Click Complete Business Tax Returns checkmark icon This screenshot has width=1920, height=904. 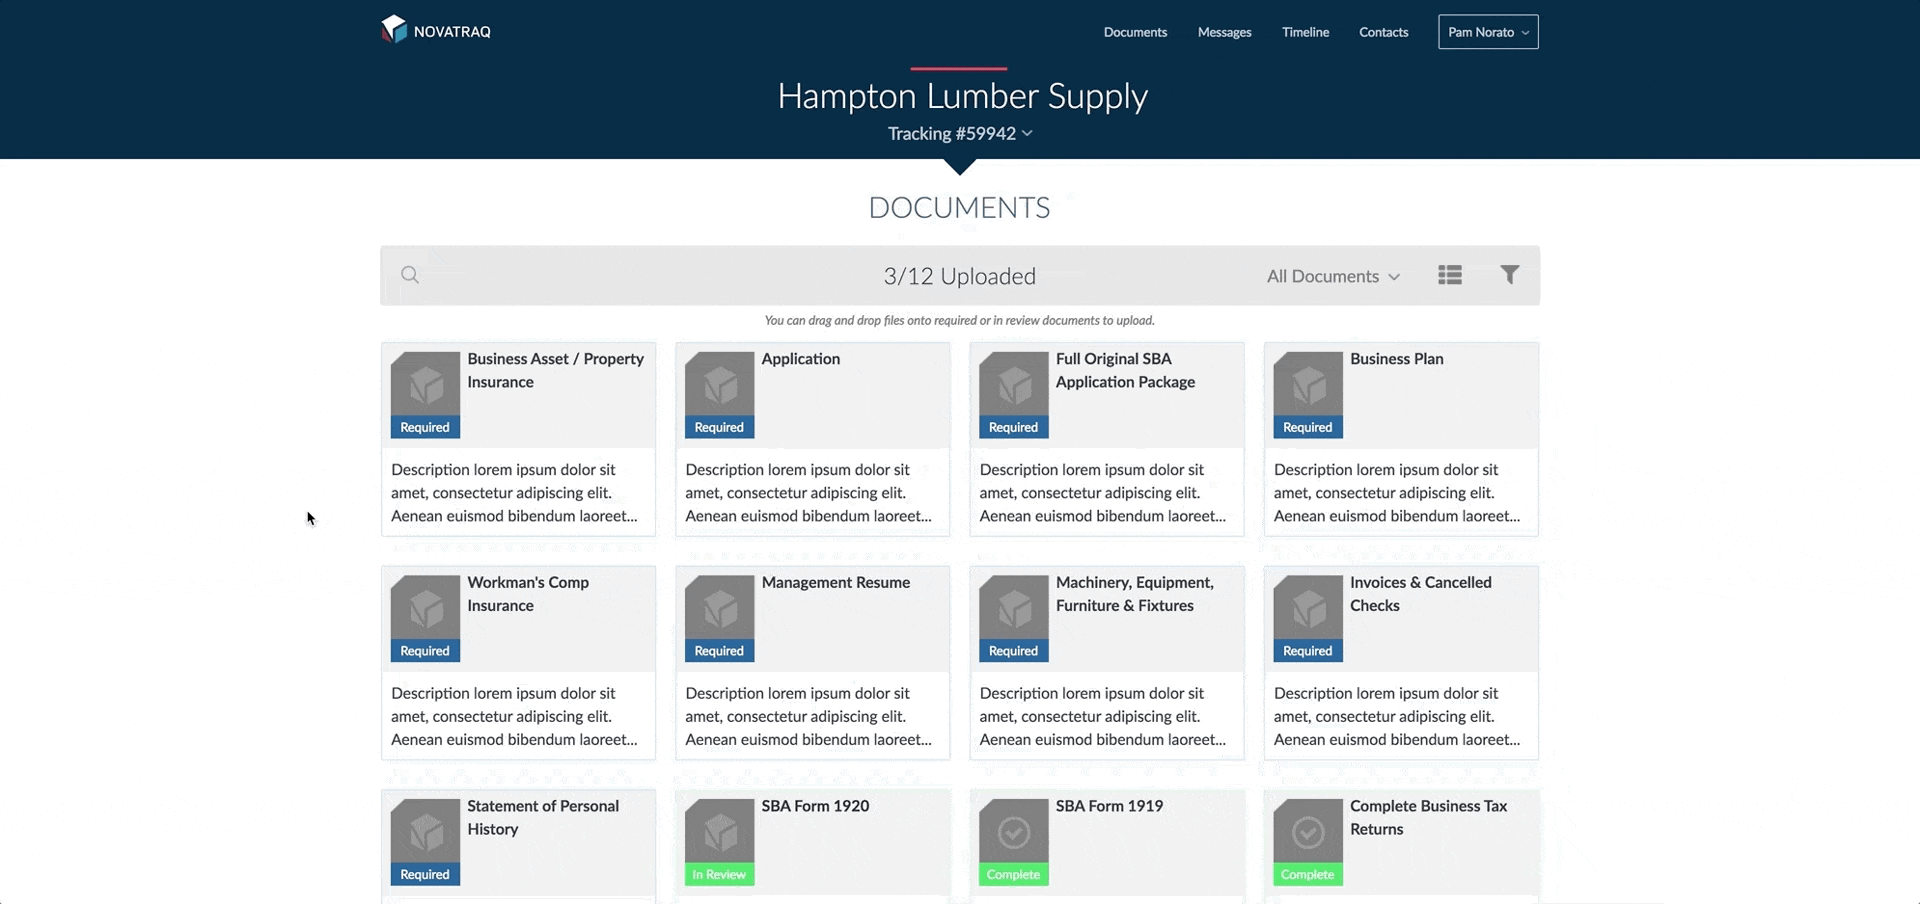click(x=1308, y=831)
